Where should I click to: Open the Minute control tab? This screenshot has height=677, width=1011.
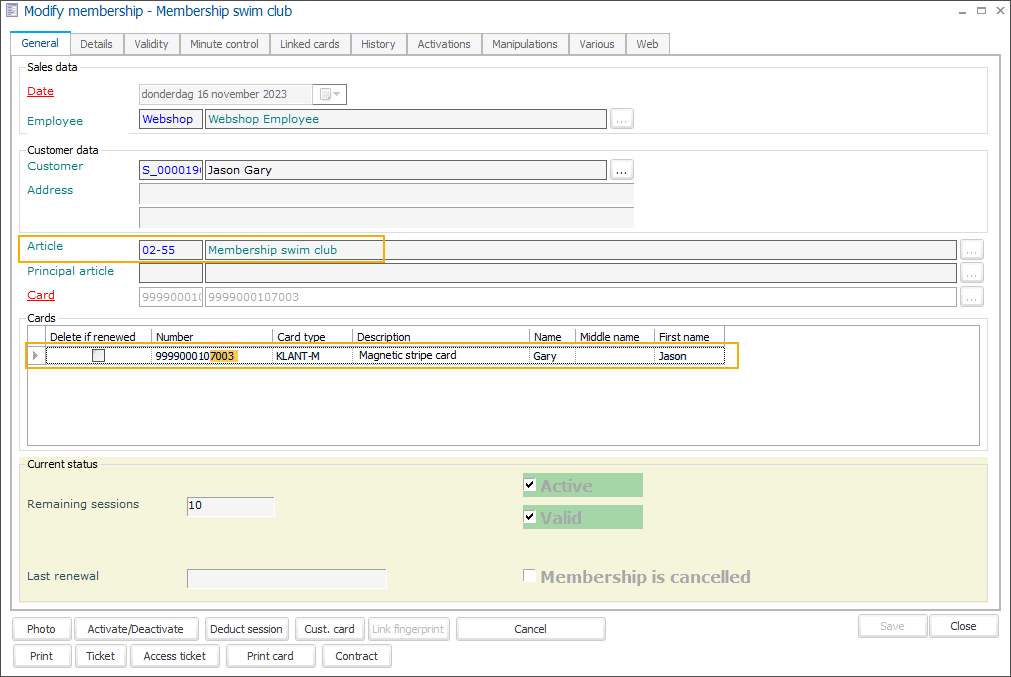[224, 44]
